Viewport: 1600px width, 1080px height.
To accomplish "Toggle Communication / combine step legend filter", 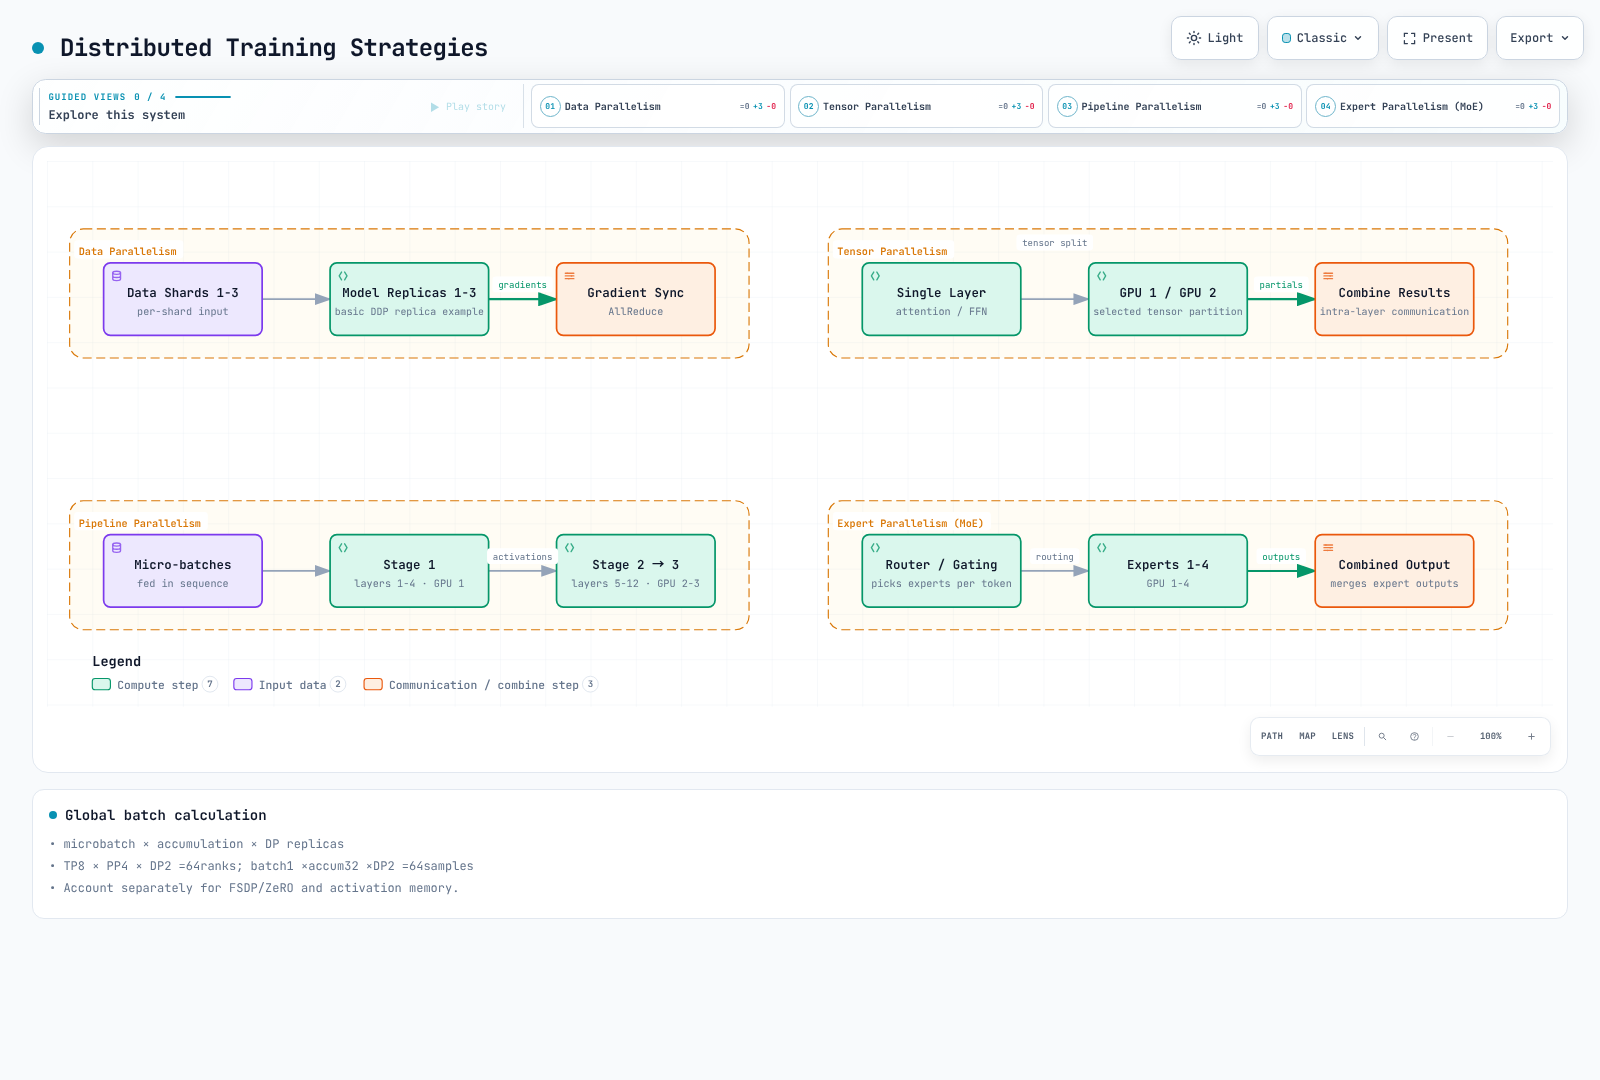I will coord(480,685).
